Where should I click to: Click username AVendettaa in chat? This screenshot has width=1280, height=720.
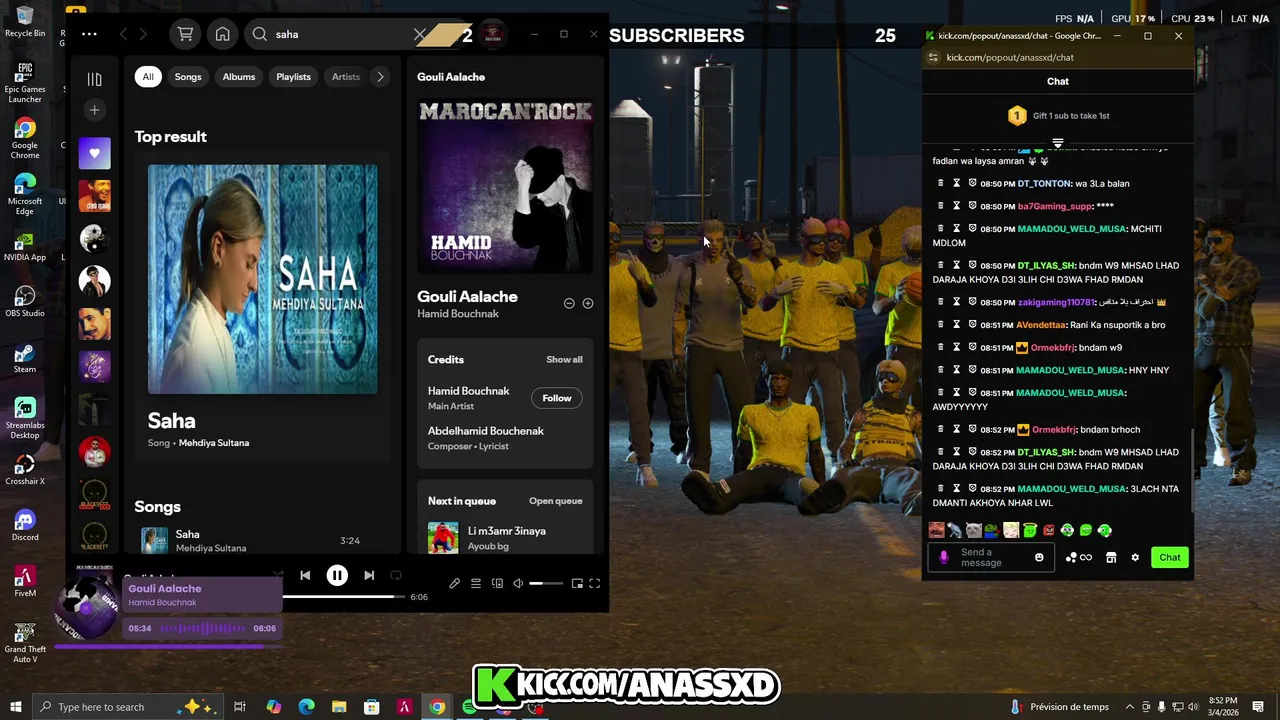(x=1041, y=325)
